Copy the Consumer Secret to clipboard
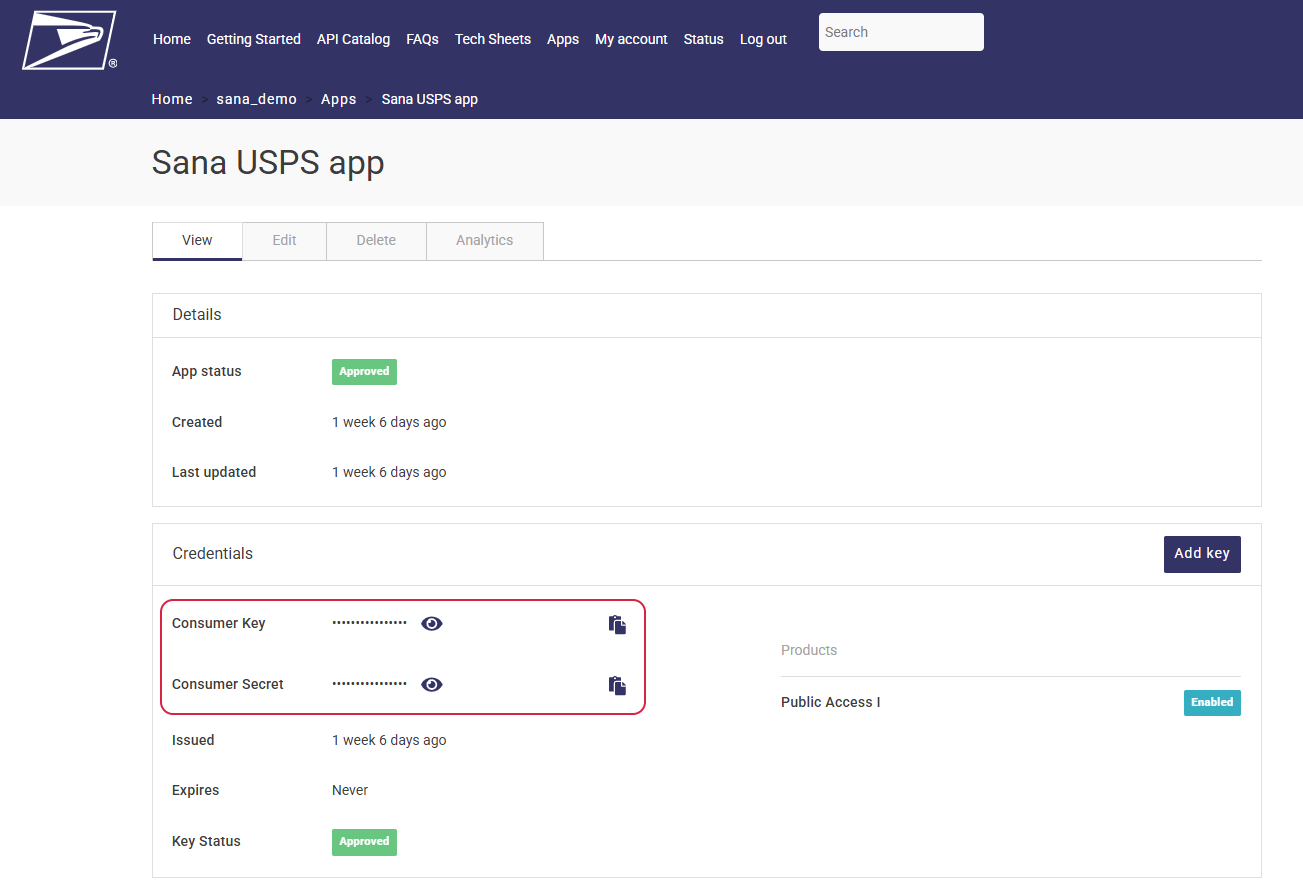Image resolution: width=1303 pixels, height=896 pixels. pyautogui.click(x=618, y=685)
